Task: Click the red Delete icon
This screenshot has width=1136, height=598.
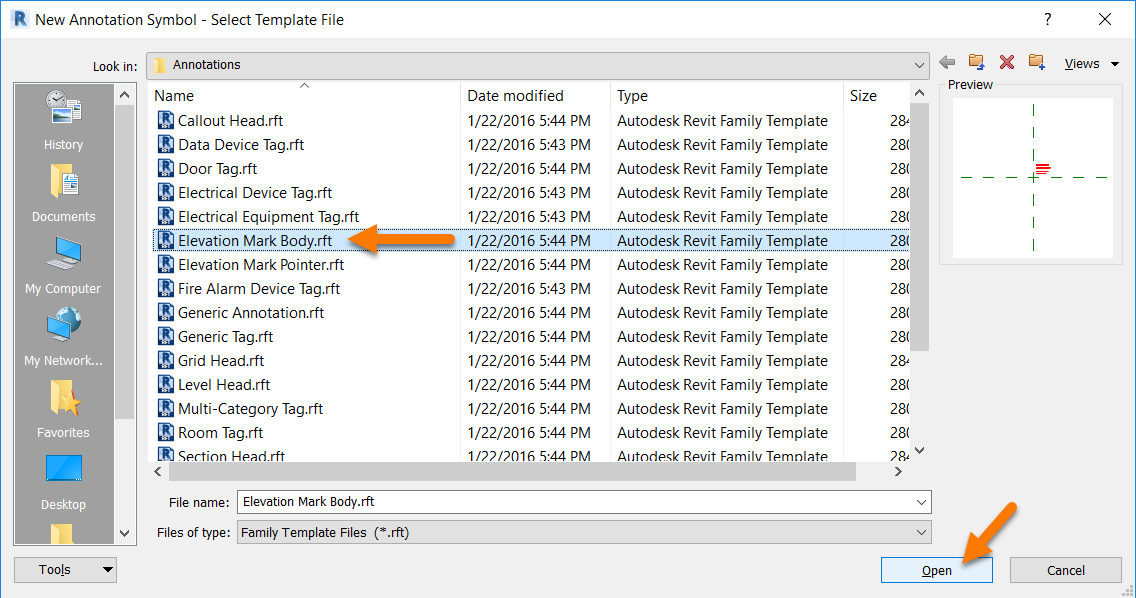Action: tap(1007, 63)
